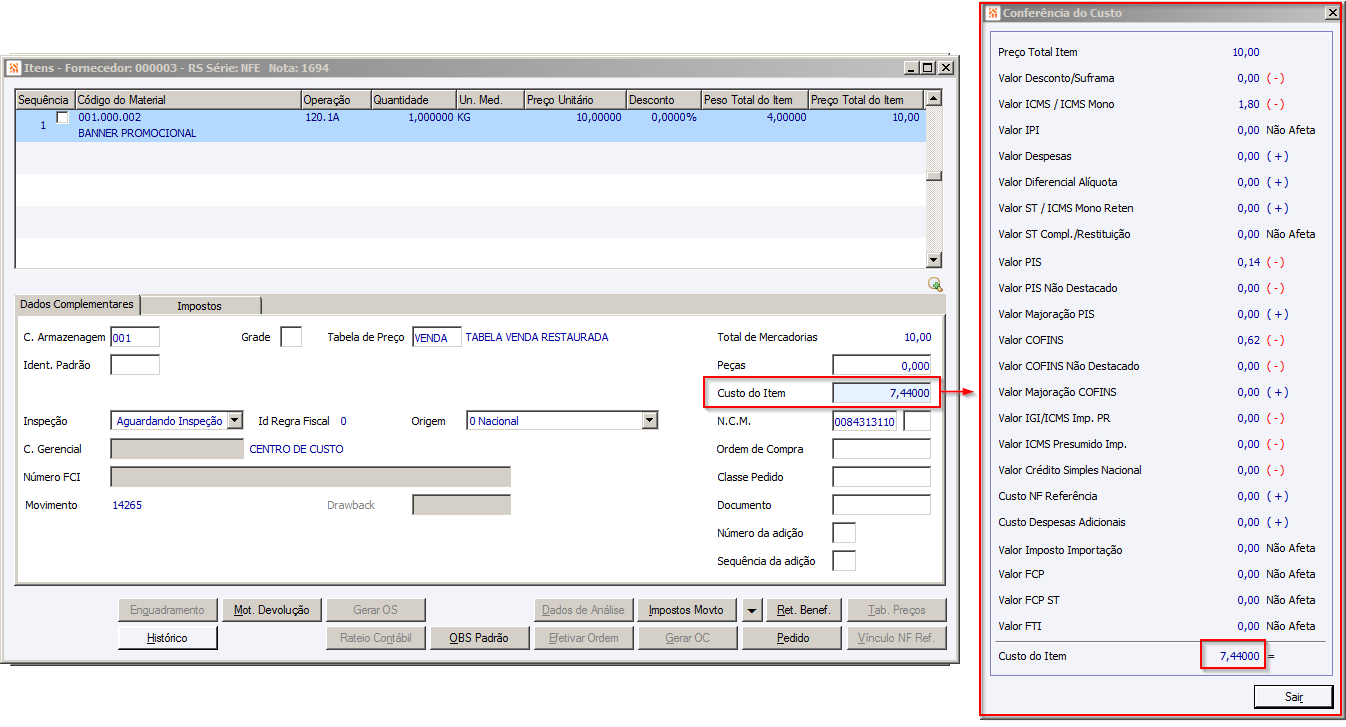Click the Conferência do Custo title bar icon
Viewport: 1346px width, 727px height.
click(x=992, y=13)
